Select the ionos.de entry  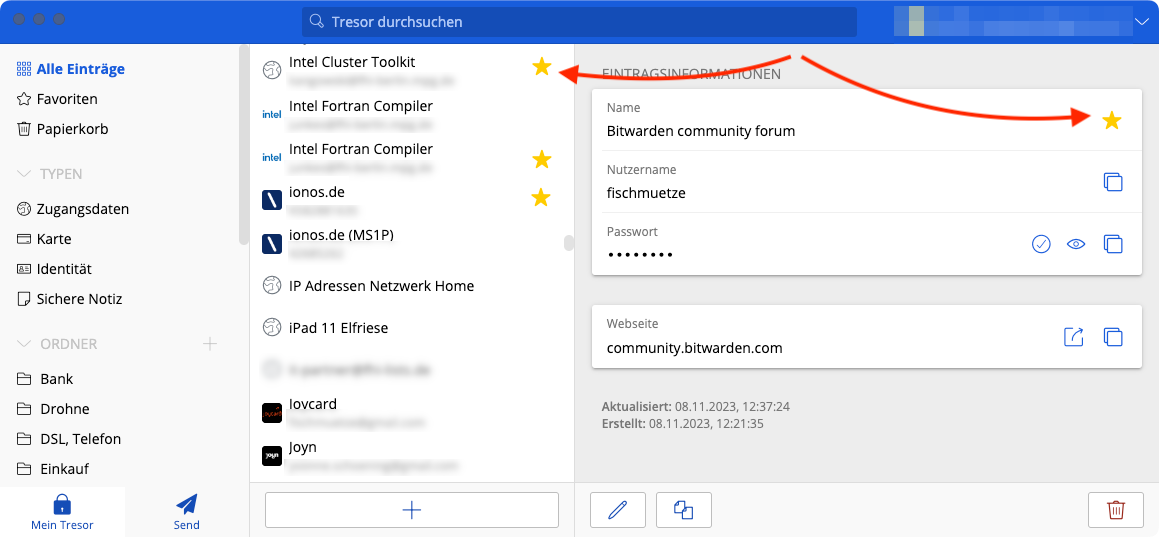click(x=412, y=200)
